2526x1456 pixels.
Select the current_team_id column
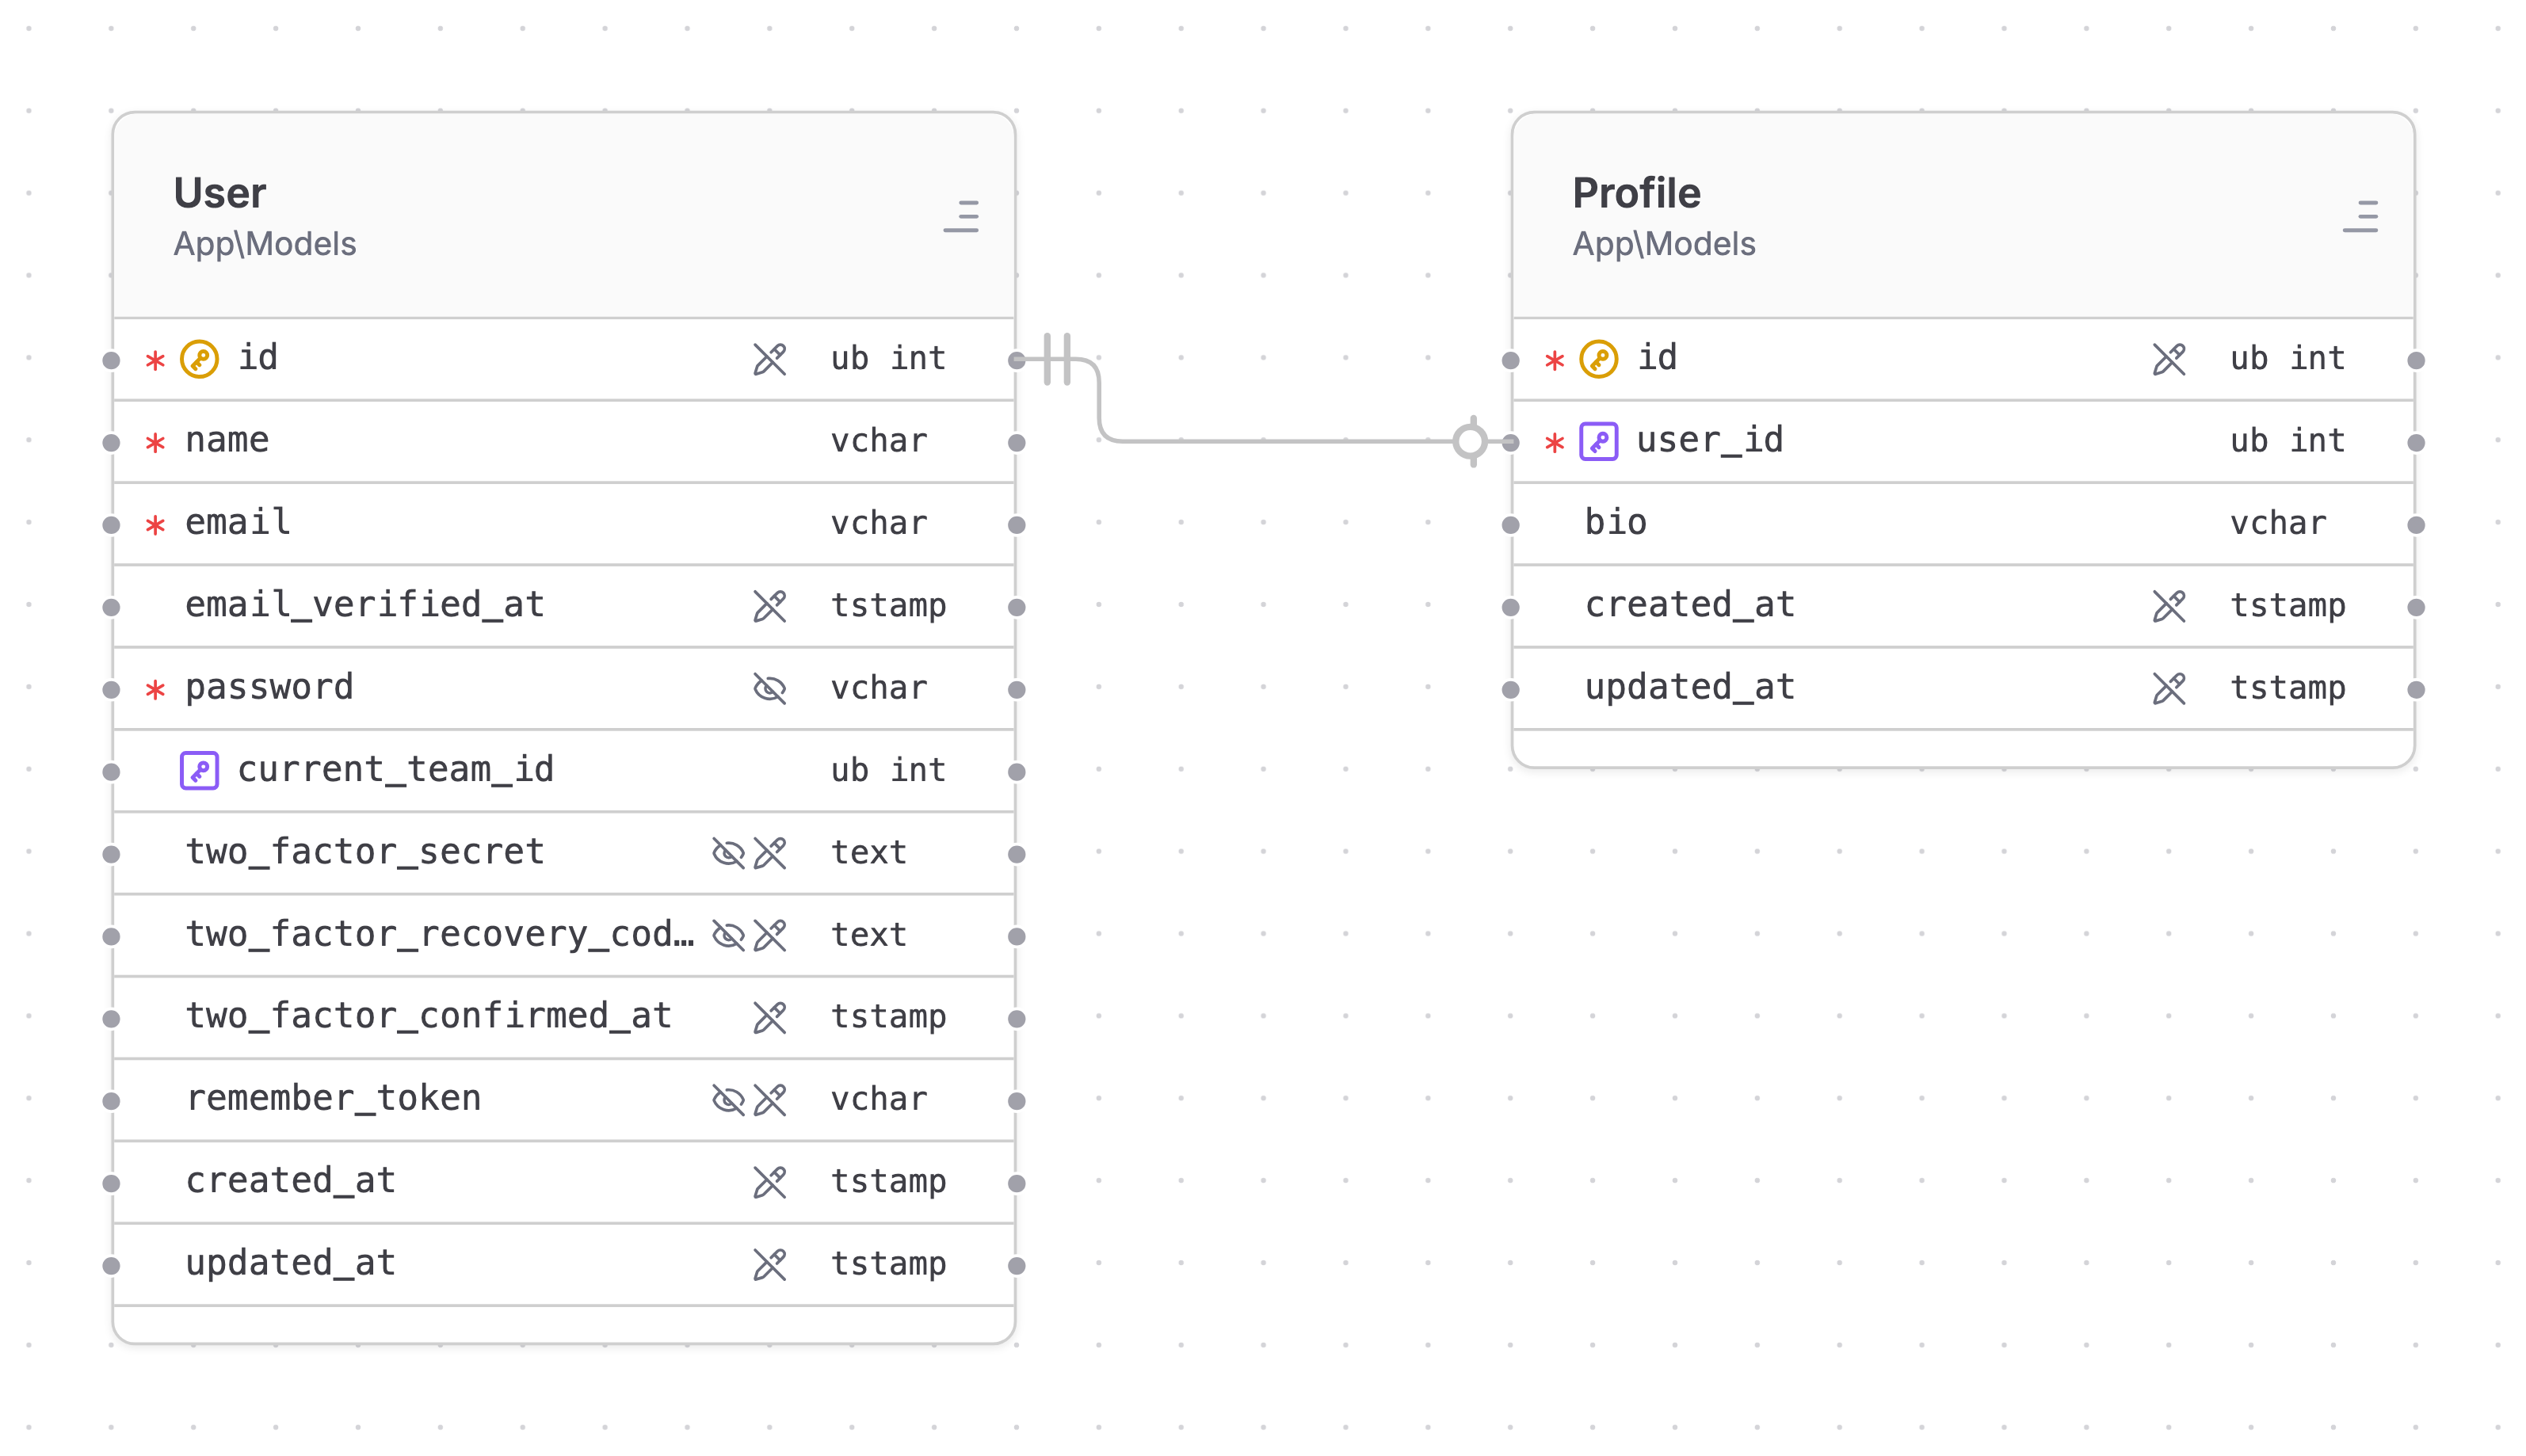pyautogui.click(x=396, y=770)
